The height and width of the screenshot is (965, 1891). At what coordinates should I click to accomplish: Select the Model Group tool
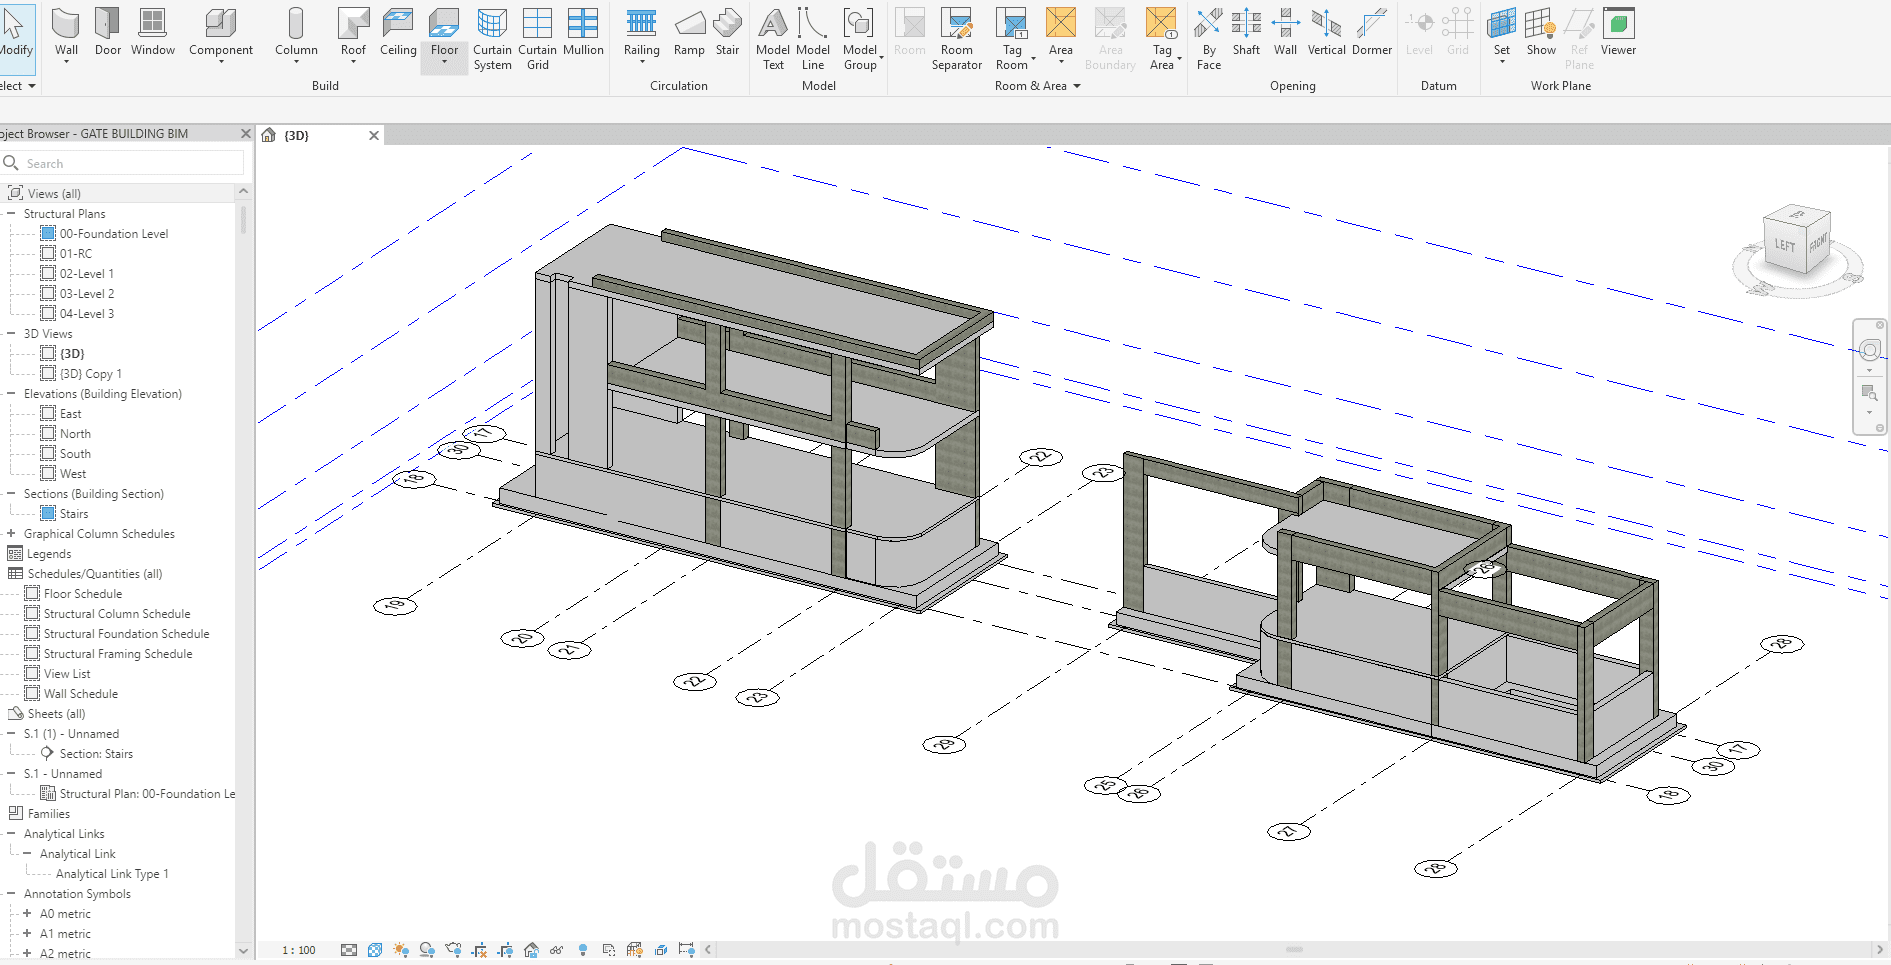tap(860, 40)
